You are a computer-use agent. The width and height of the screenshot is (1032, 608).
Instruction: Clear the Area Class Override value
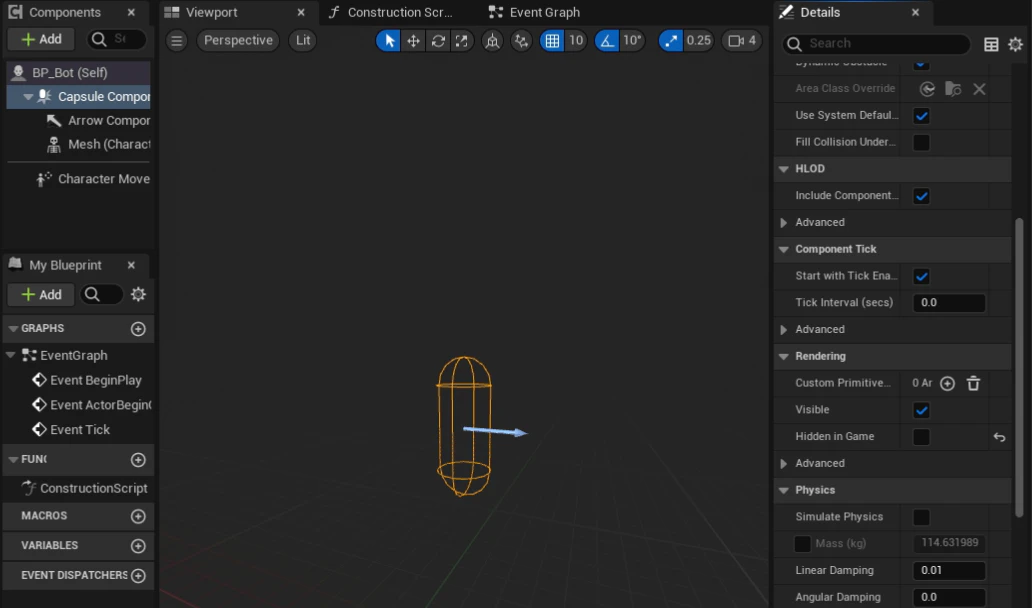(x=979, y=89)
